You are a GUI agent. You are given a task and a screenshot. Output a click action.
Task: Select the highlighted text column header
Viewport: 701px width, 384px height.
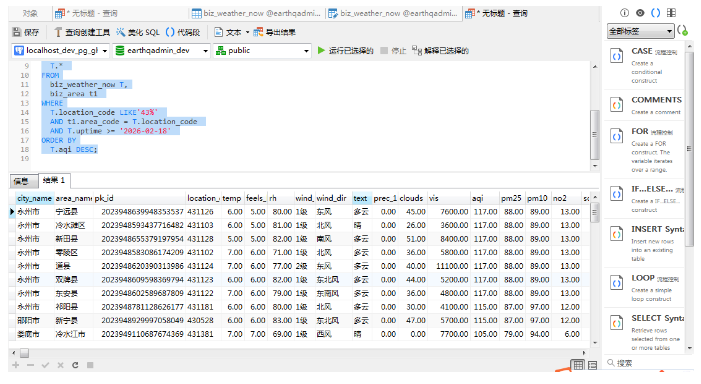362,198
